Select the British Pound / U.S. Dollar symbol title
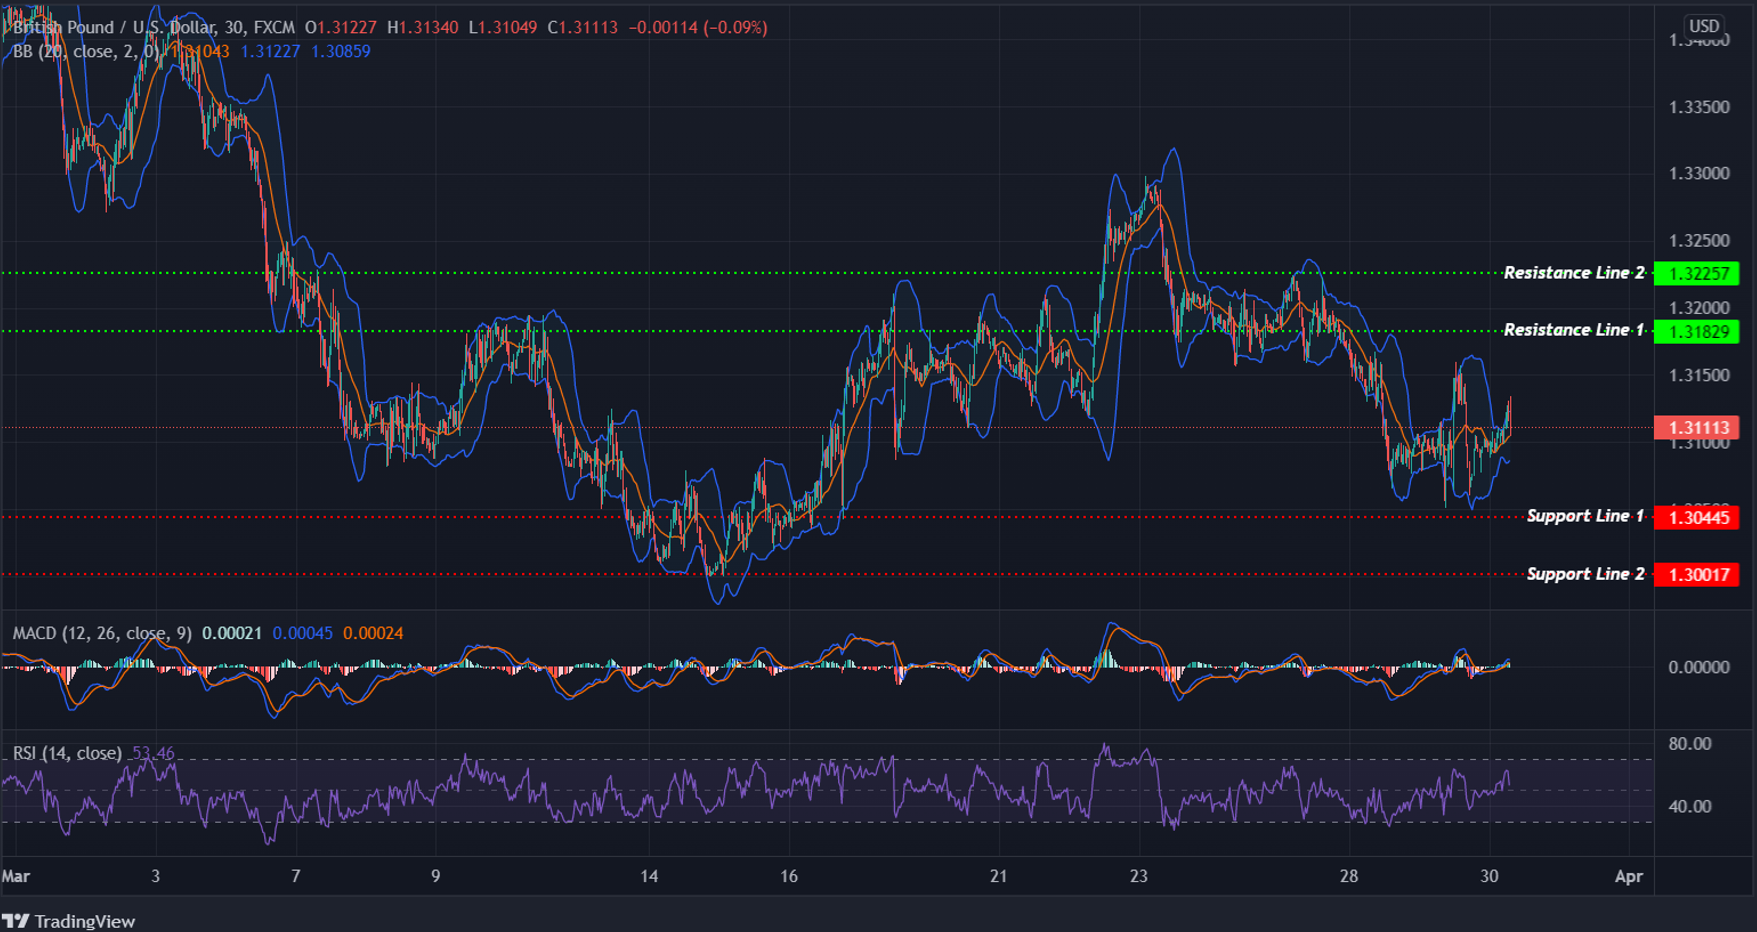1757x932 pixels. coord(115,27)
